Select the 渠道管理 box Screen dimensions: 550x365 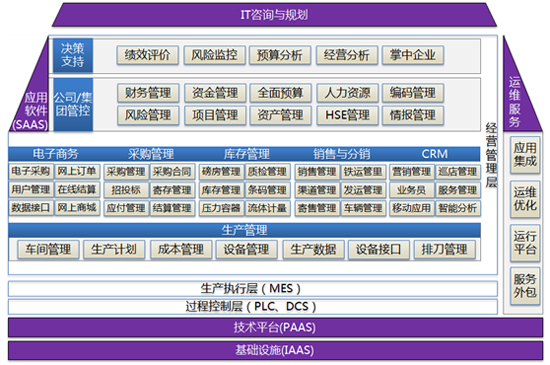pyautogui.click(x=317, y=190)
